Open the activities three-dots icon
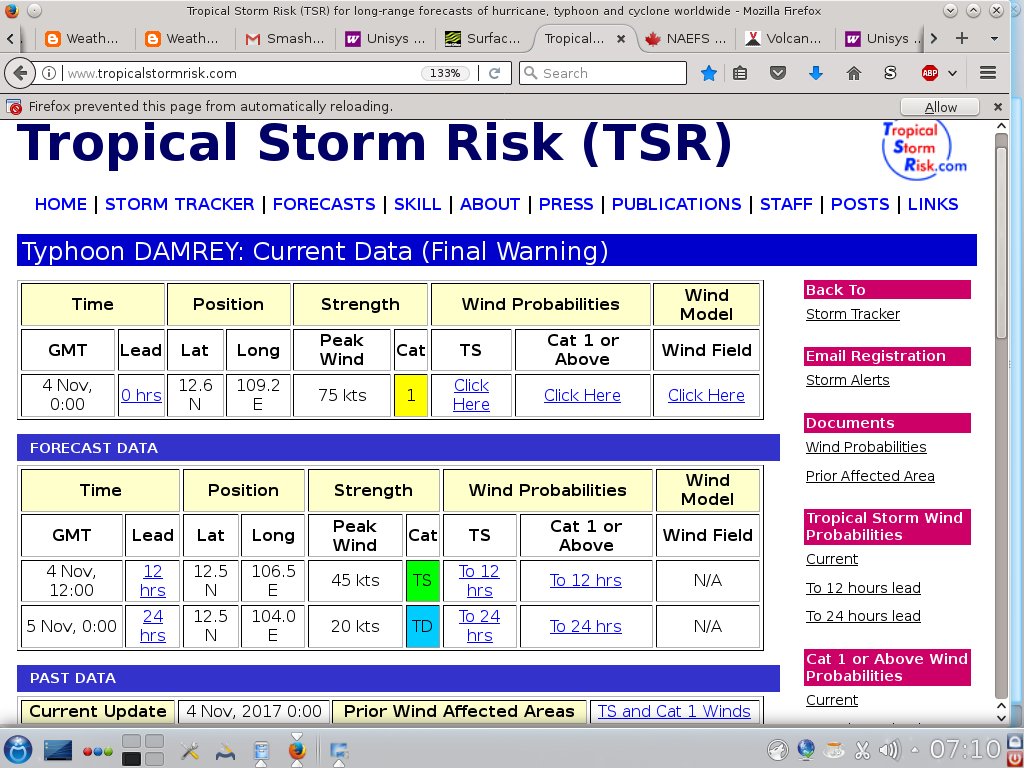The height and width of the screenshot is (768, 1024). click(98, 751)
